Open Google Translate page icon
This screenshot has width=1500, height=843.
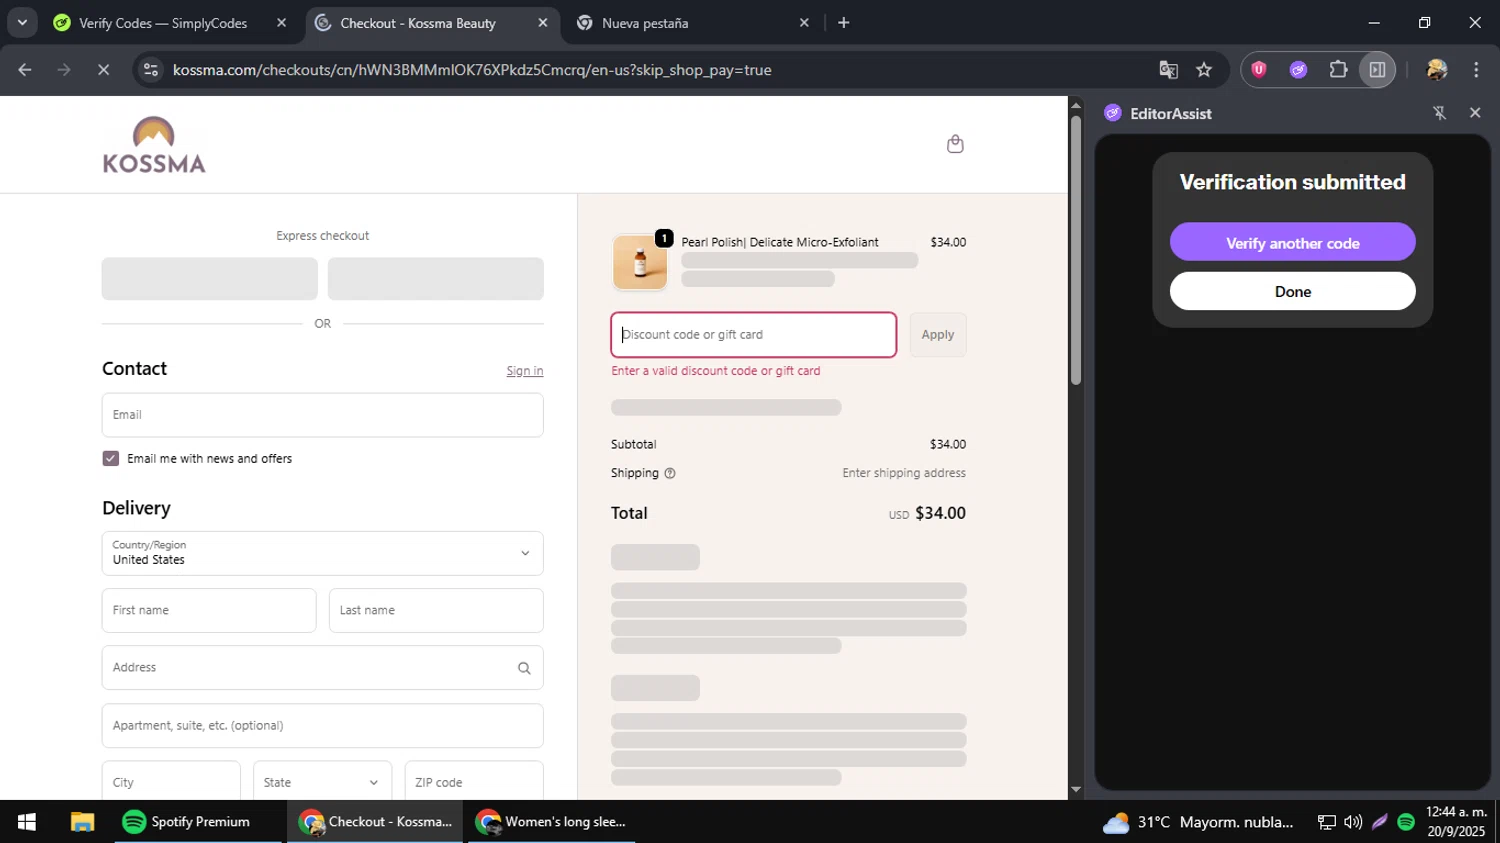click(1168, 70)
